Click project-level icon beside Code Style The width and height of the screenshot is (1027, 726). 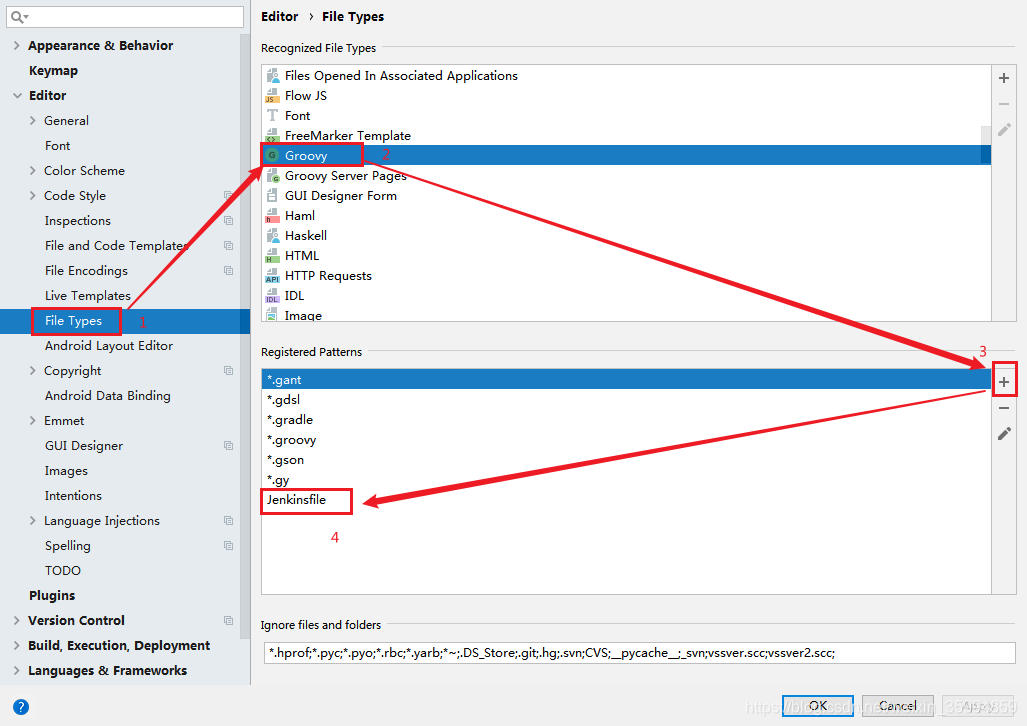coord(228,195)
